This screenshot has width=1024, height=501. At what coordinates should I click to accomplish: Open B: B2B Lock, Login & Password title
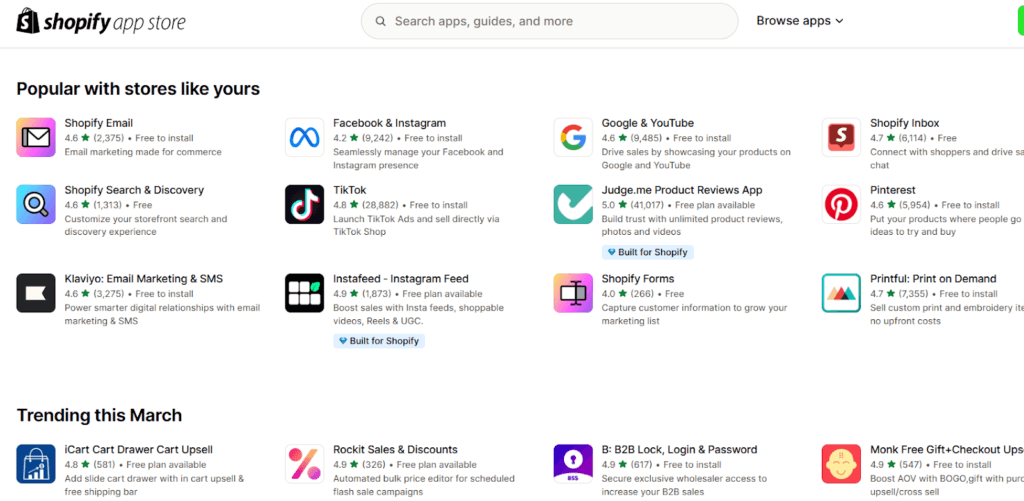[x=679, y=449]
